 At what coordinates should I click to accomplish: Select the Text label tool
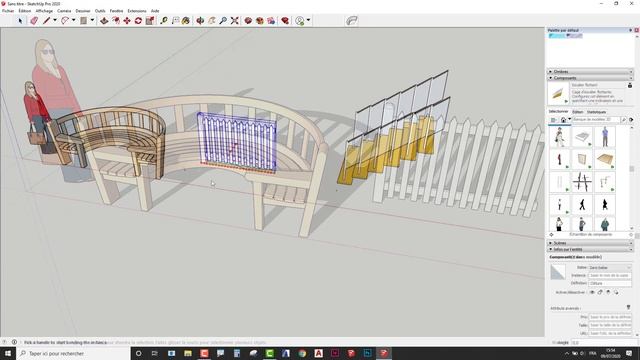click(176, 21)
